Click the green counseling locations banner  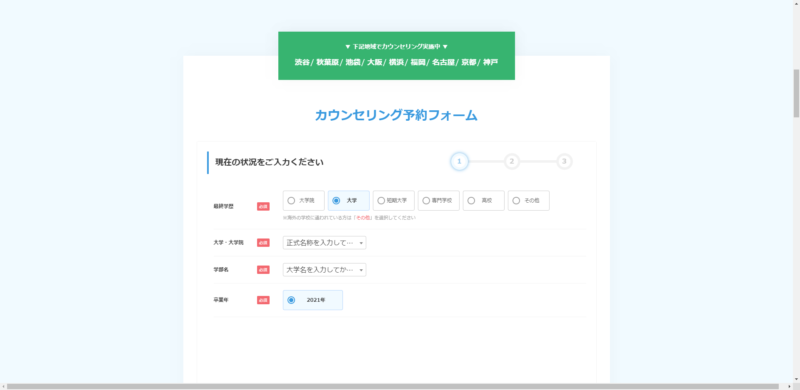click(396, 56)
